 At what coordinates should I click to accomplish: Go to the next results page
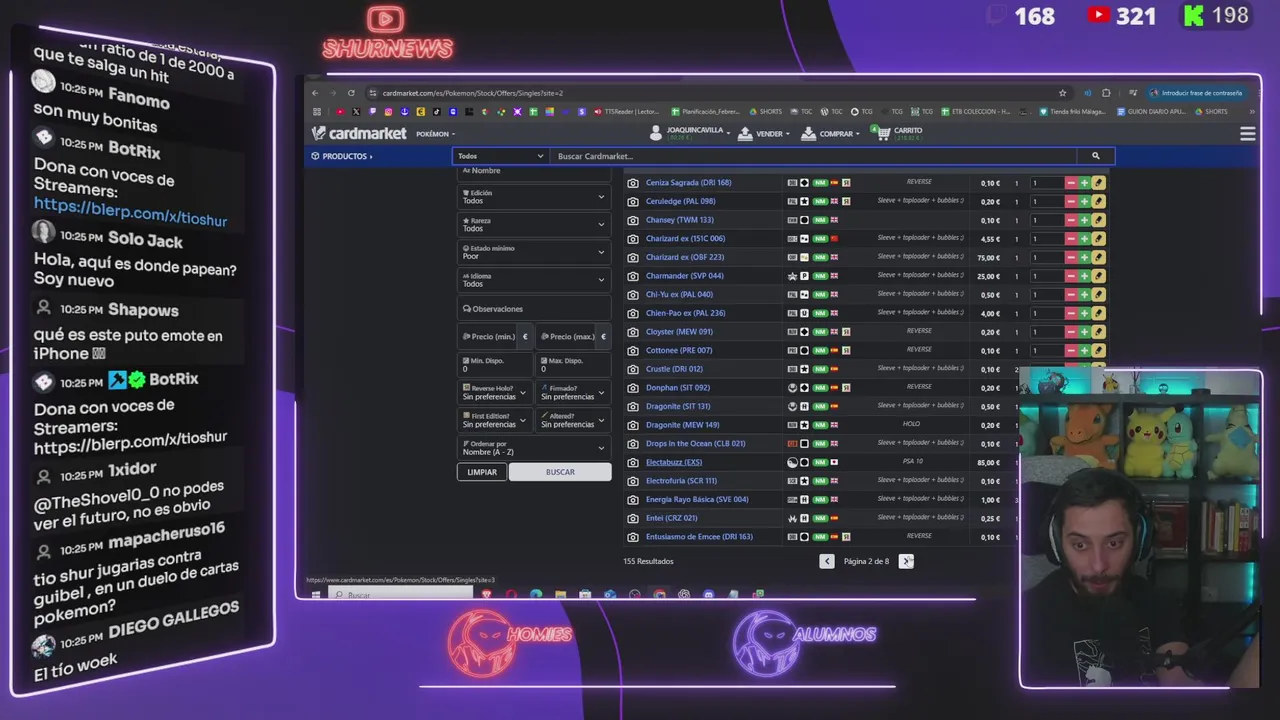coord(906,561)
